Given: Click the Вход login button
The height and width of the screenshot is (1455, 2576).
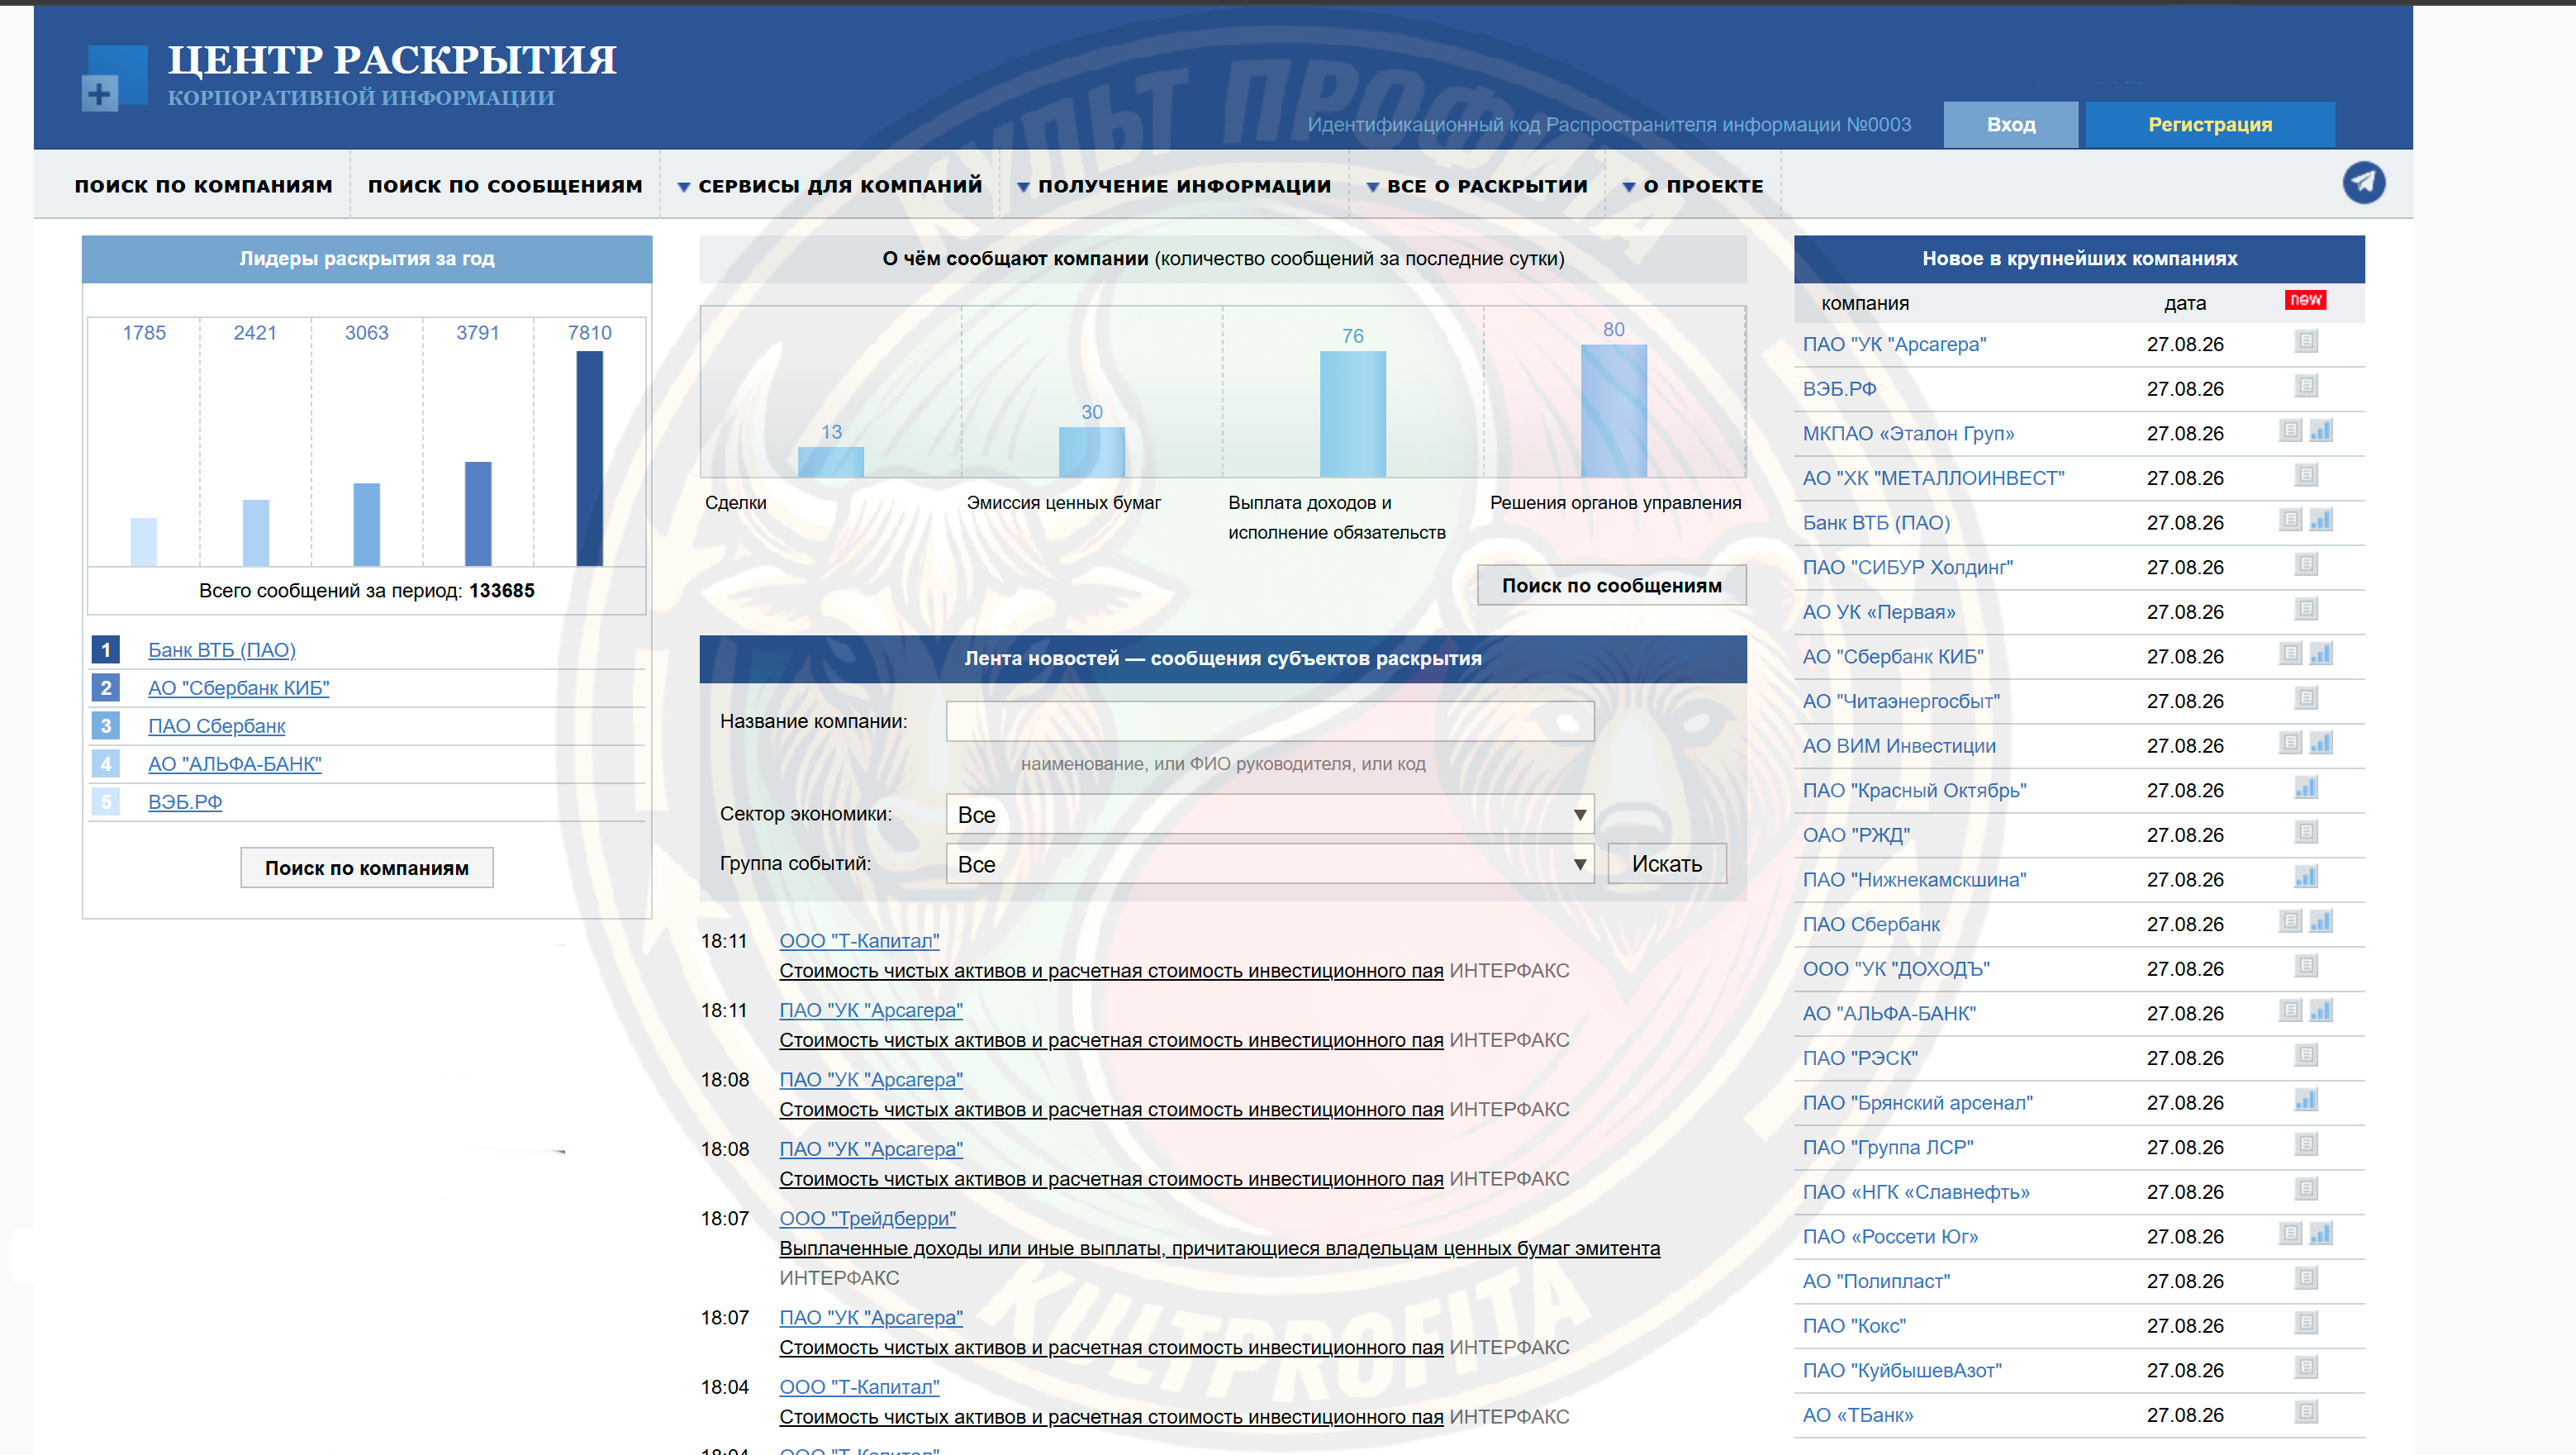Looking at the screenshot, I should coord(2010,125).
